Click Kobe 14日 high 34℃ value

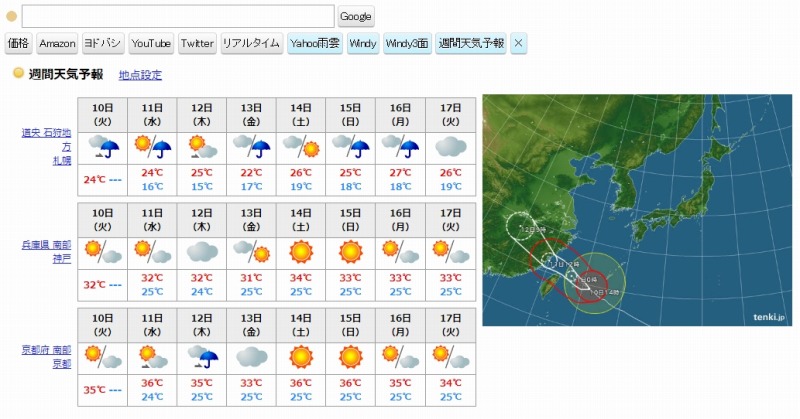pyautogui.click(x=301, y=278)
